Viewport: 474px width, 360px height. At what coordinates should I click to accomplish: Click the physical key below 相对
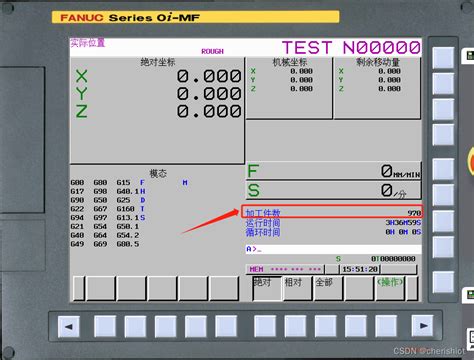pyautogui.click(x=295, y=326)
